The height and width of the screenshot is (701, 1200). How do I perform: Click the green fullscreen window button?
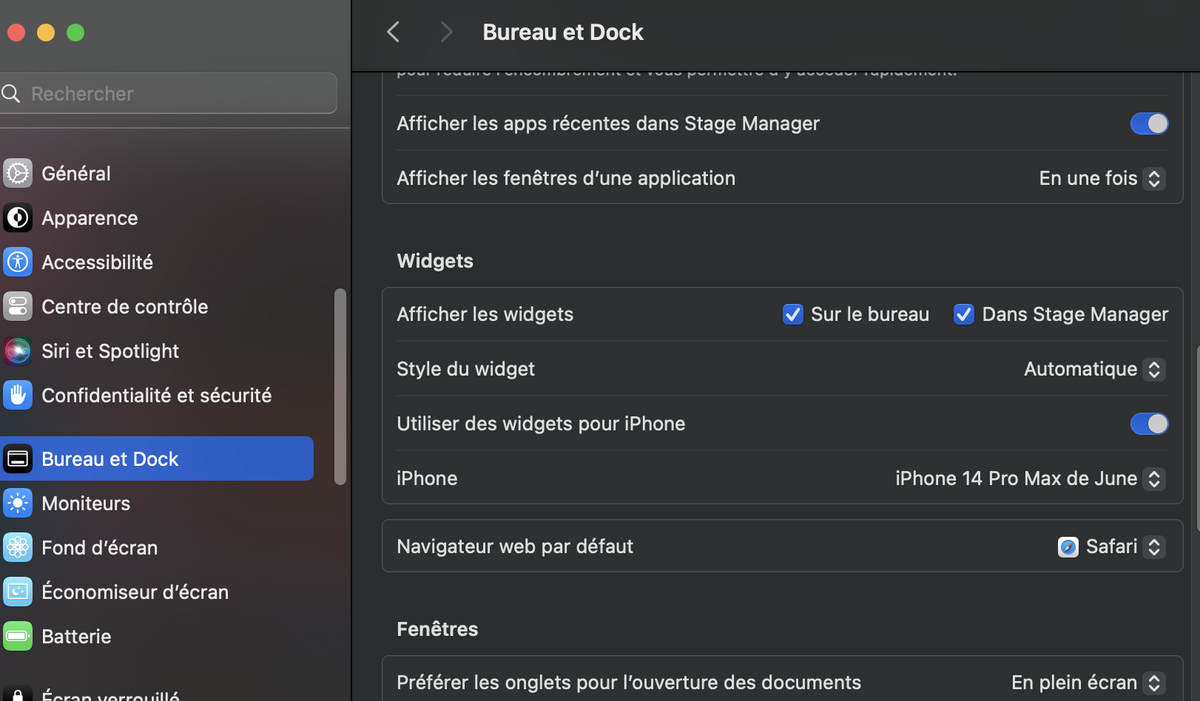click(x=75, y=32)
